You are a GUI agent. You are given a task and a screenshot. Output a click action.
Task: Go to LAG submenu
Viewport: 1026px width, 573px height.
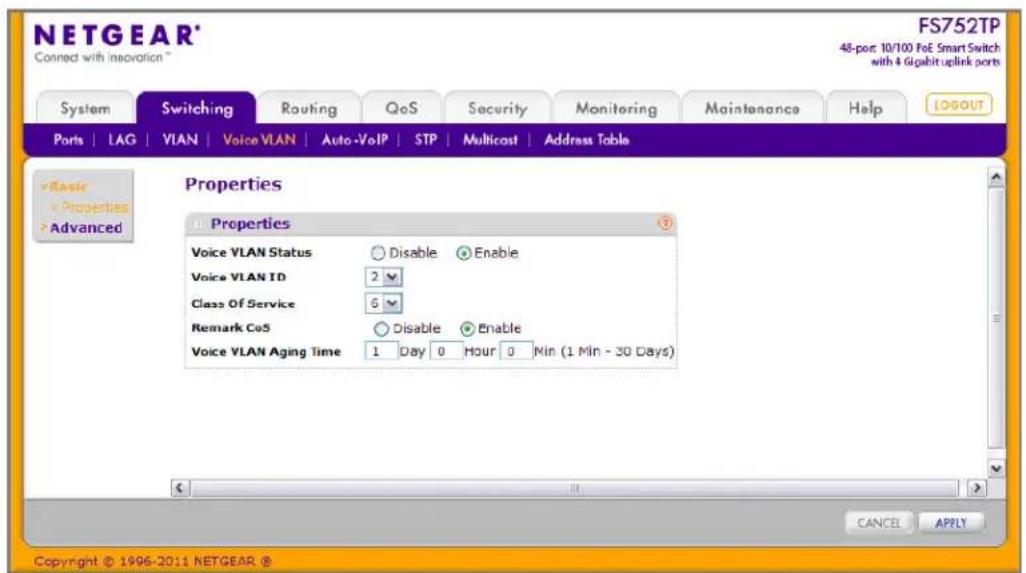pos(122,140)
